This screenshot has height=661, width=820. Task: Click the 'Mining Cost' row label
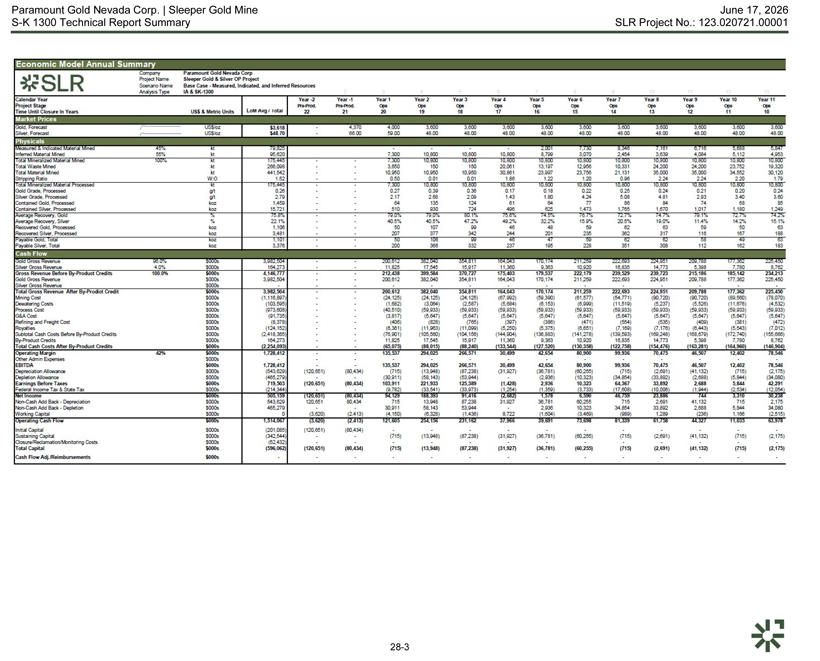pos(28,298)
